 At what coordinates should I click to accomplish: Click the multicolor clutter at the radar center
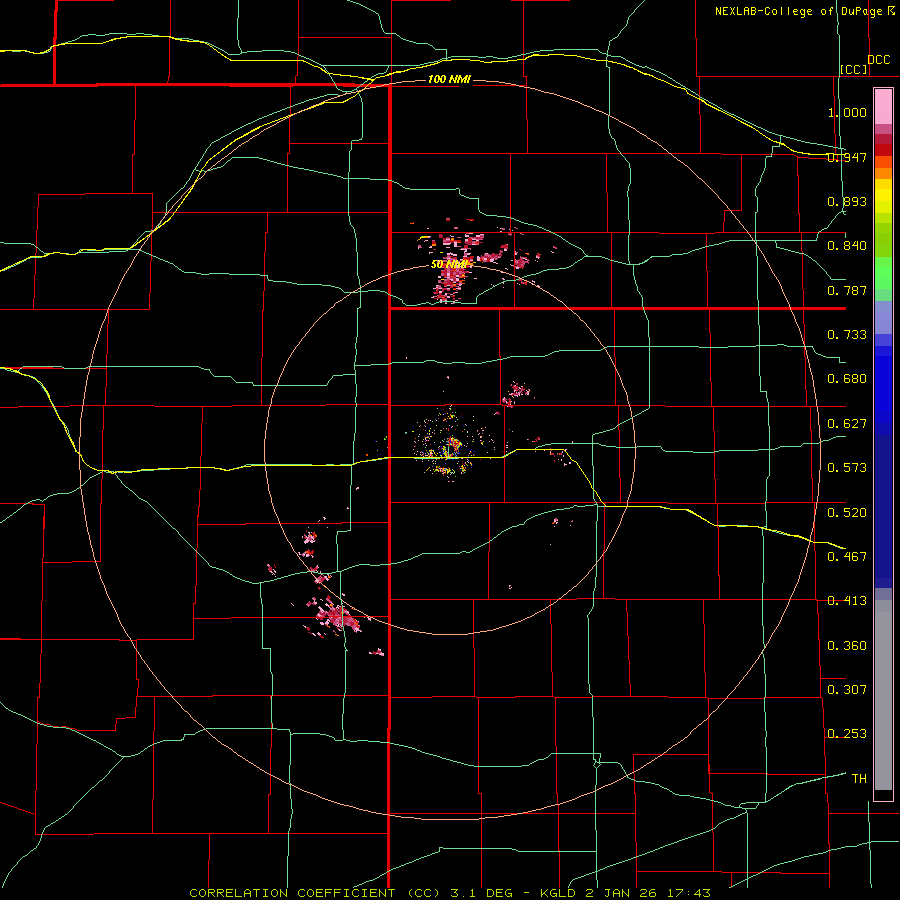(x=451, y=447)
